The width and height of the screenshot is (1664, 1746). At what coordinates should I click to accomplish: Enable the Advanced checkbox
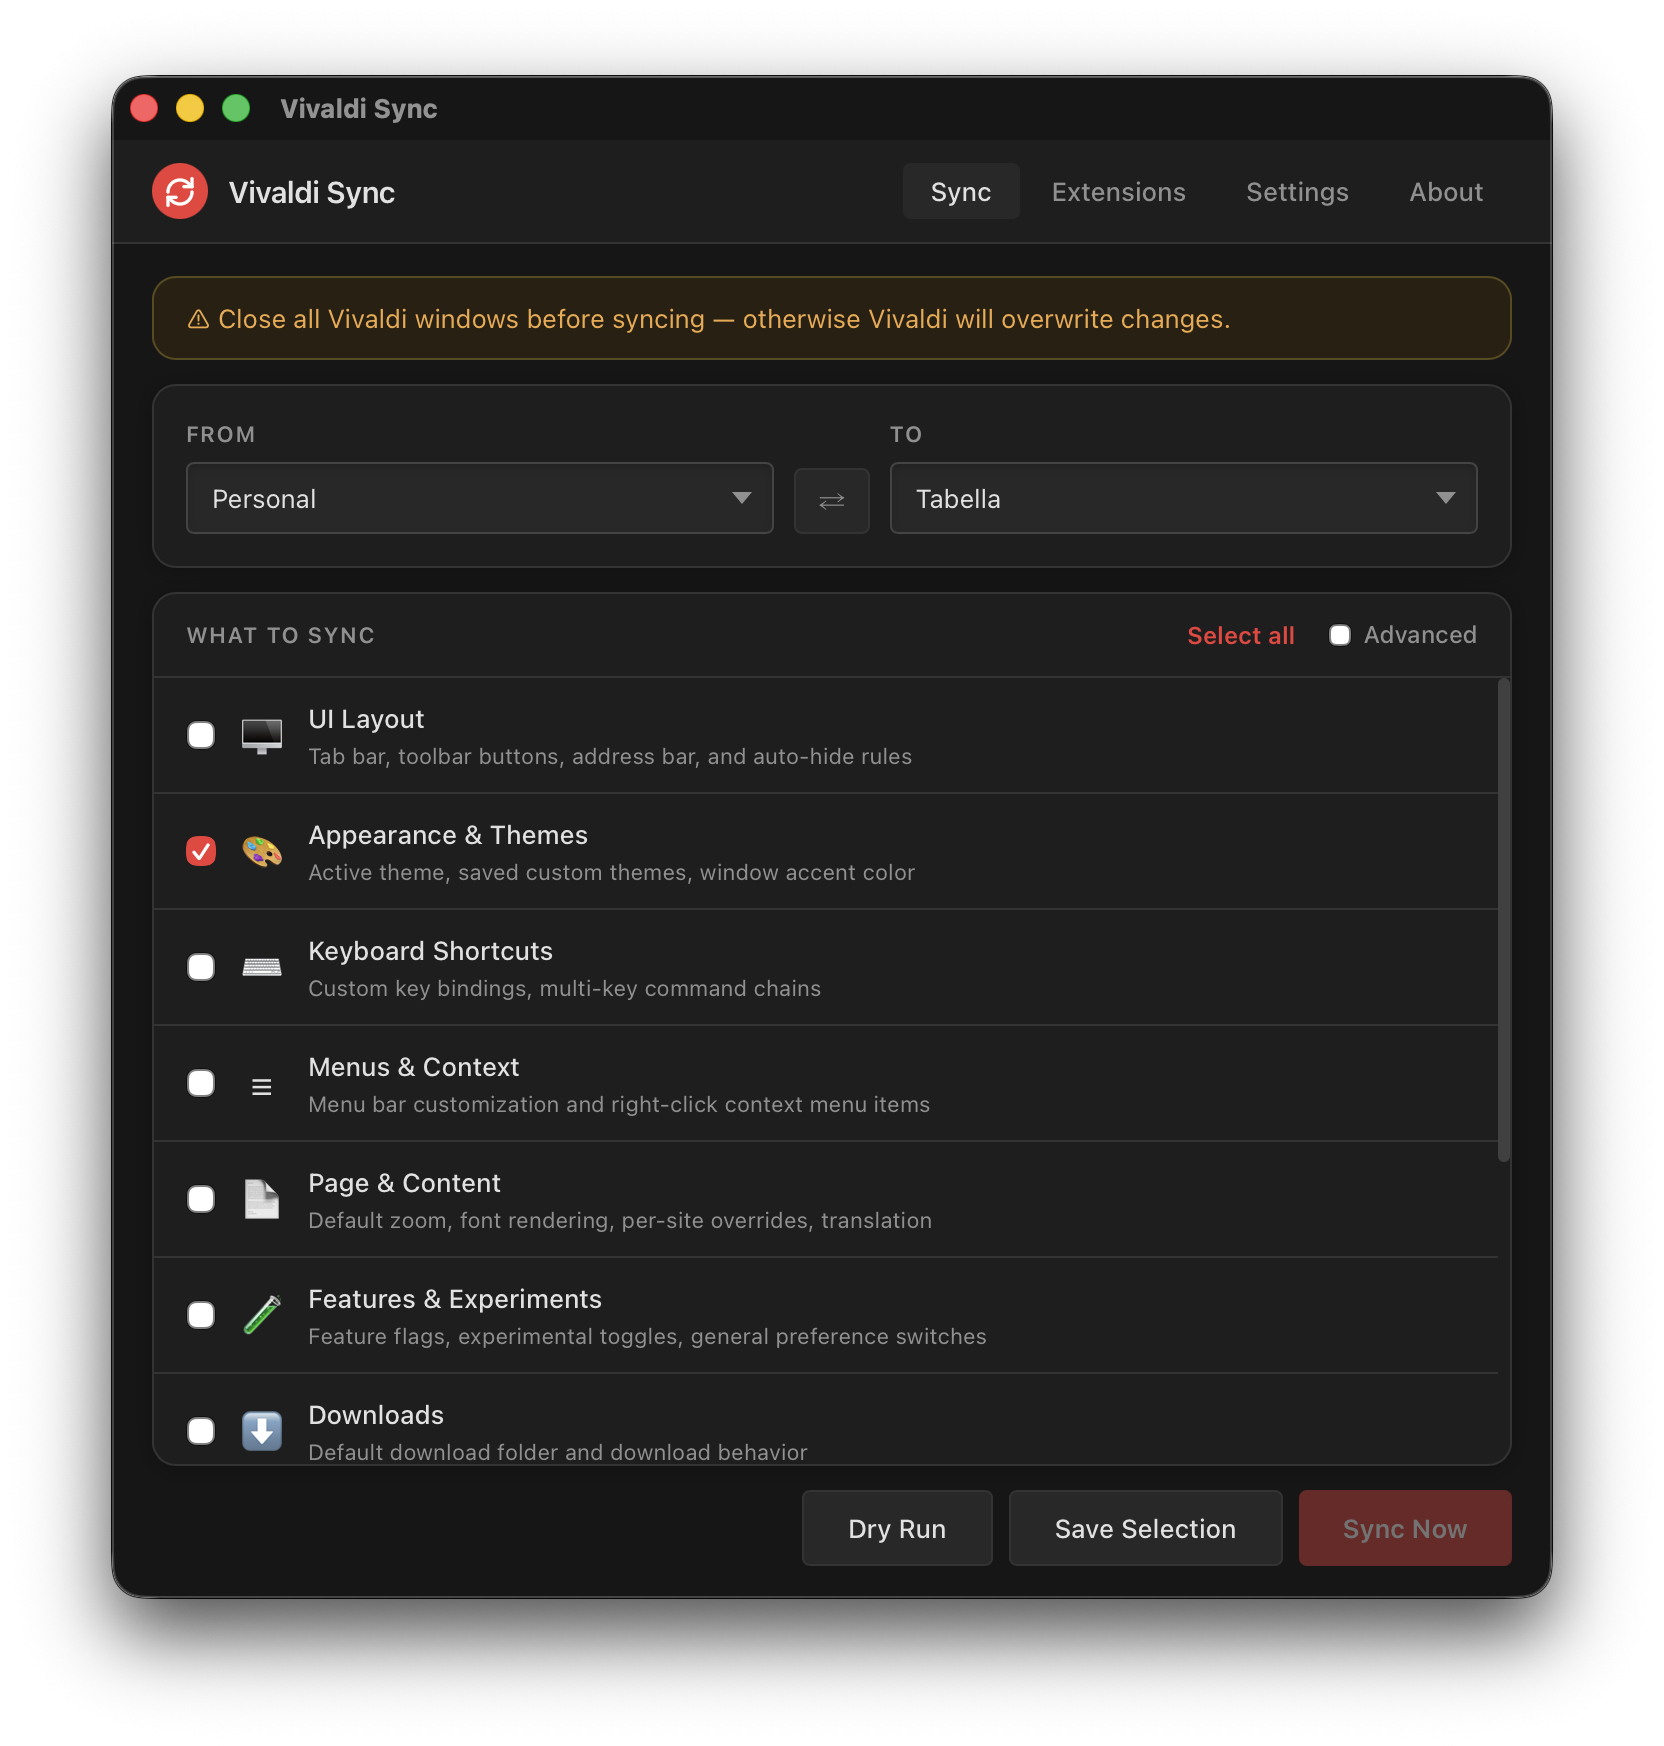pyautogui.click(x=1340, y=635)
